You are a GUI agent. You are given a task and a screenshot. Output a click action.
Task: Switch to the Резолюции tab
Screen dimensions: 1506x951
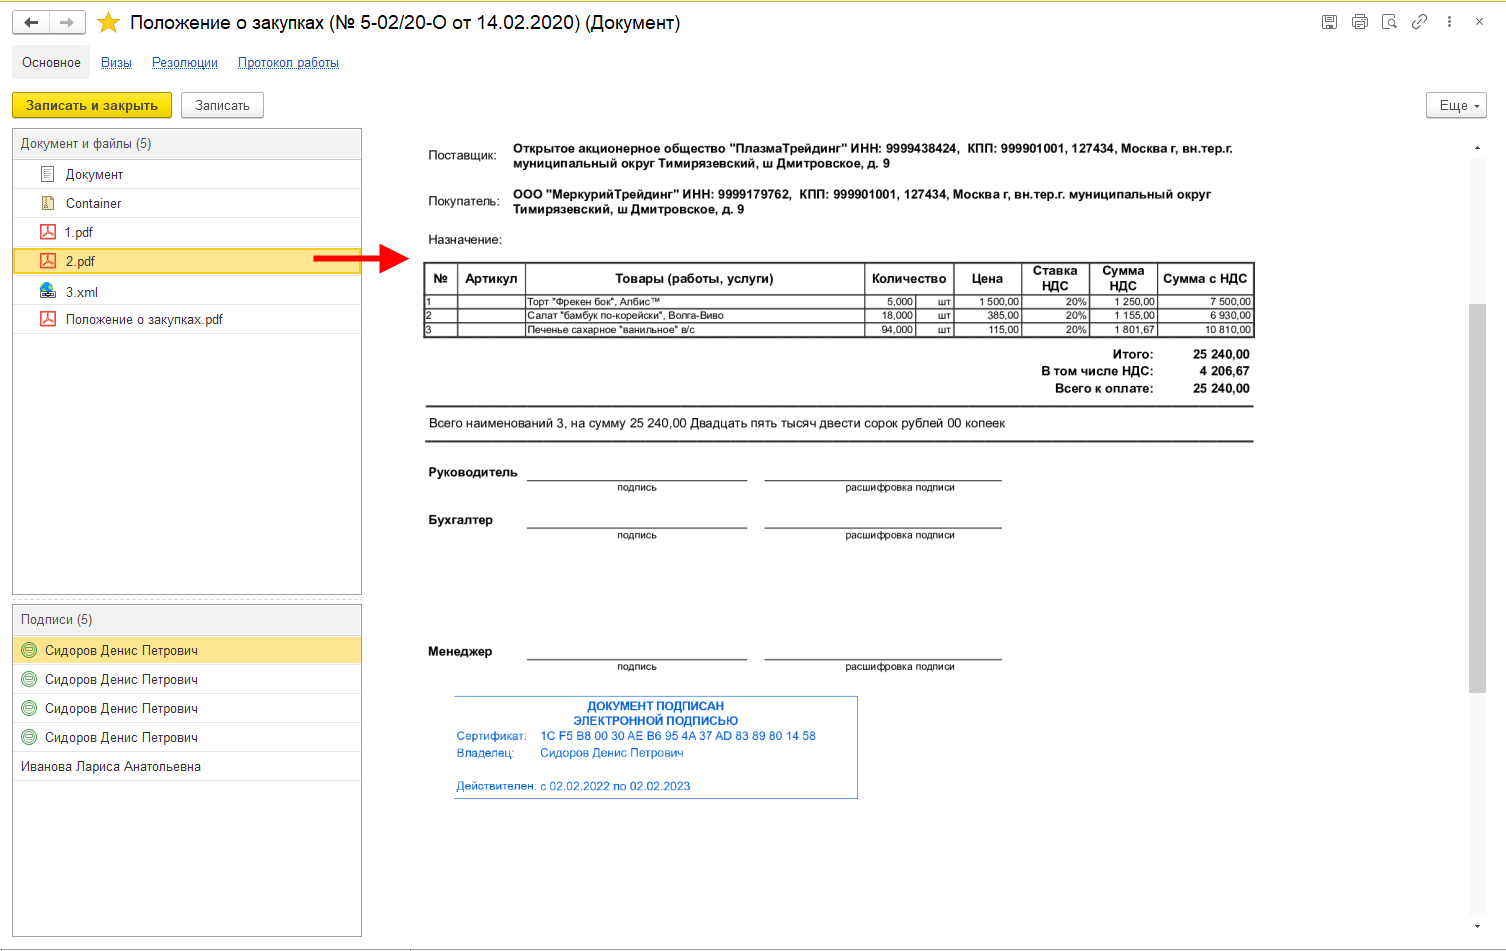point(185,62)
